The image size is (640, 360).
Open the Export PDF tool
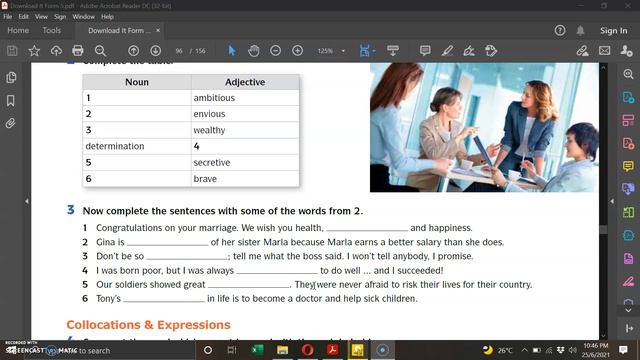[628, 98]
